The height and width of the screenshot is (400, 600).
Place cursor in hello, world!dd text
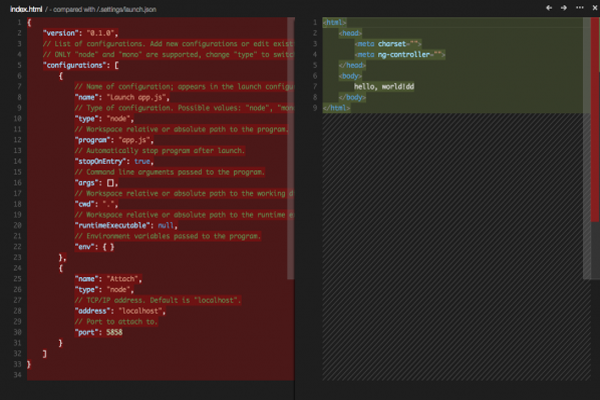pos(400,87)
